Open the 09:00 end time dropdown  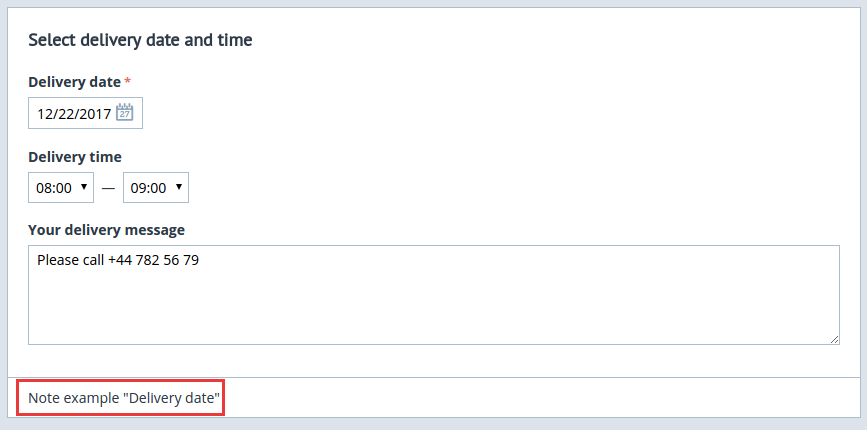click(156, 188)
